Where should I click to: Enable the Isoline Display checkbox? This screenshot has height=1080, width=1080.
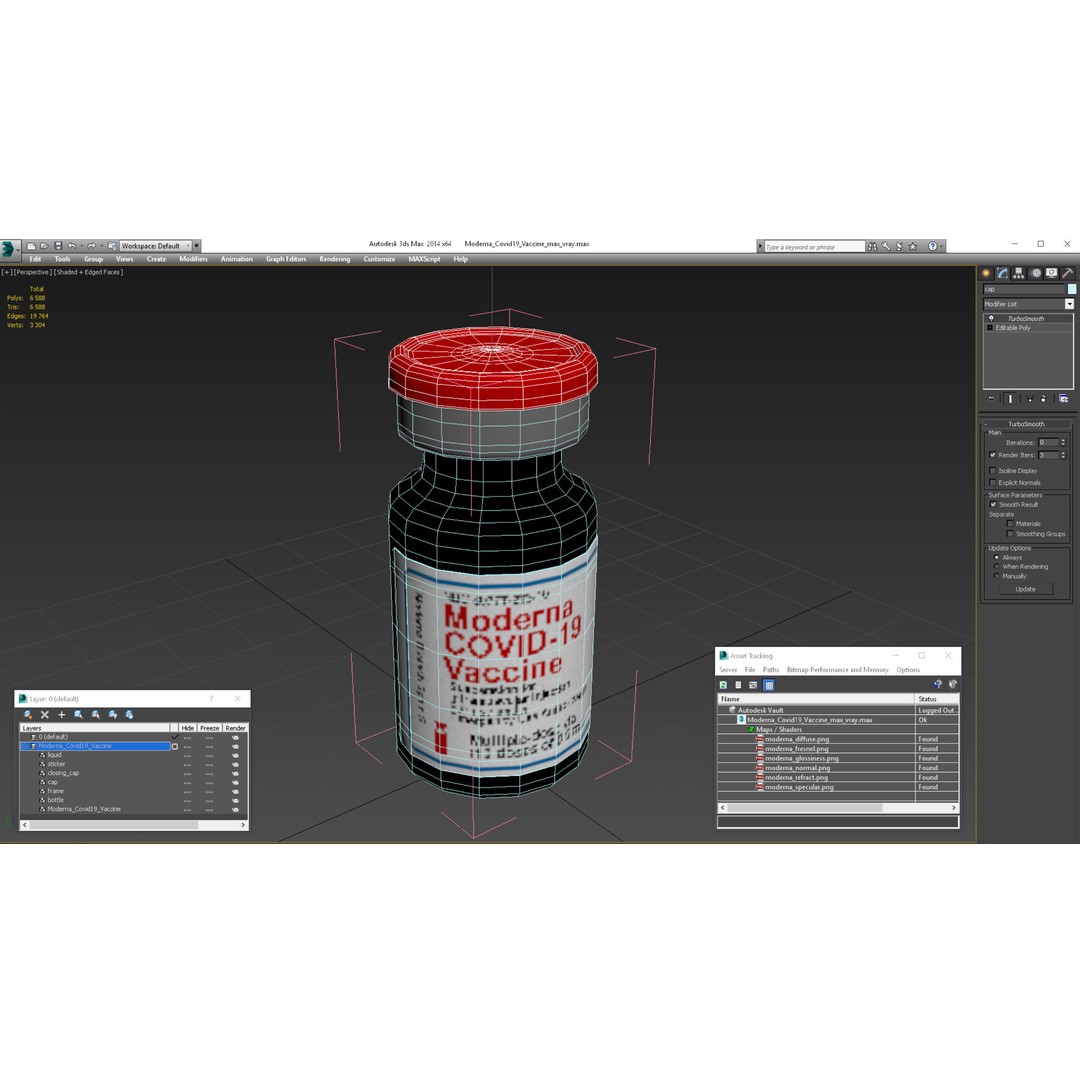tap(993, 470)
